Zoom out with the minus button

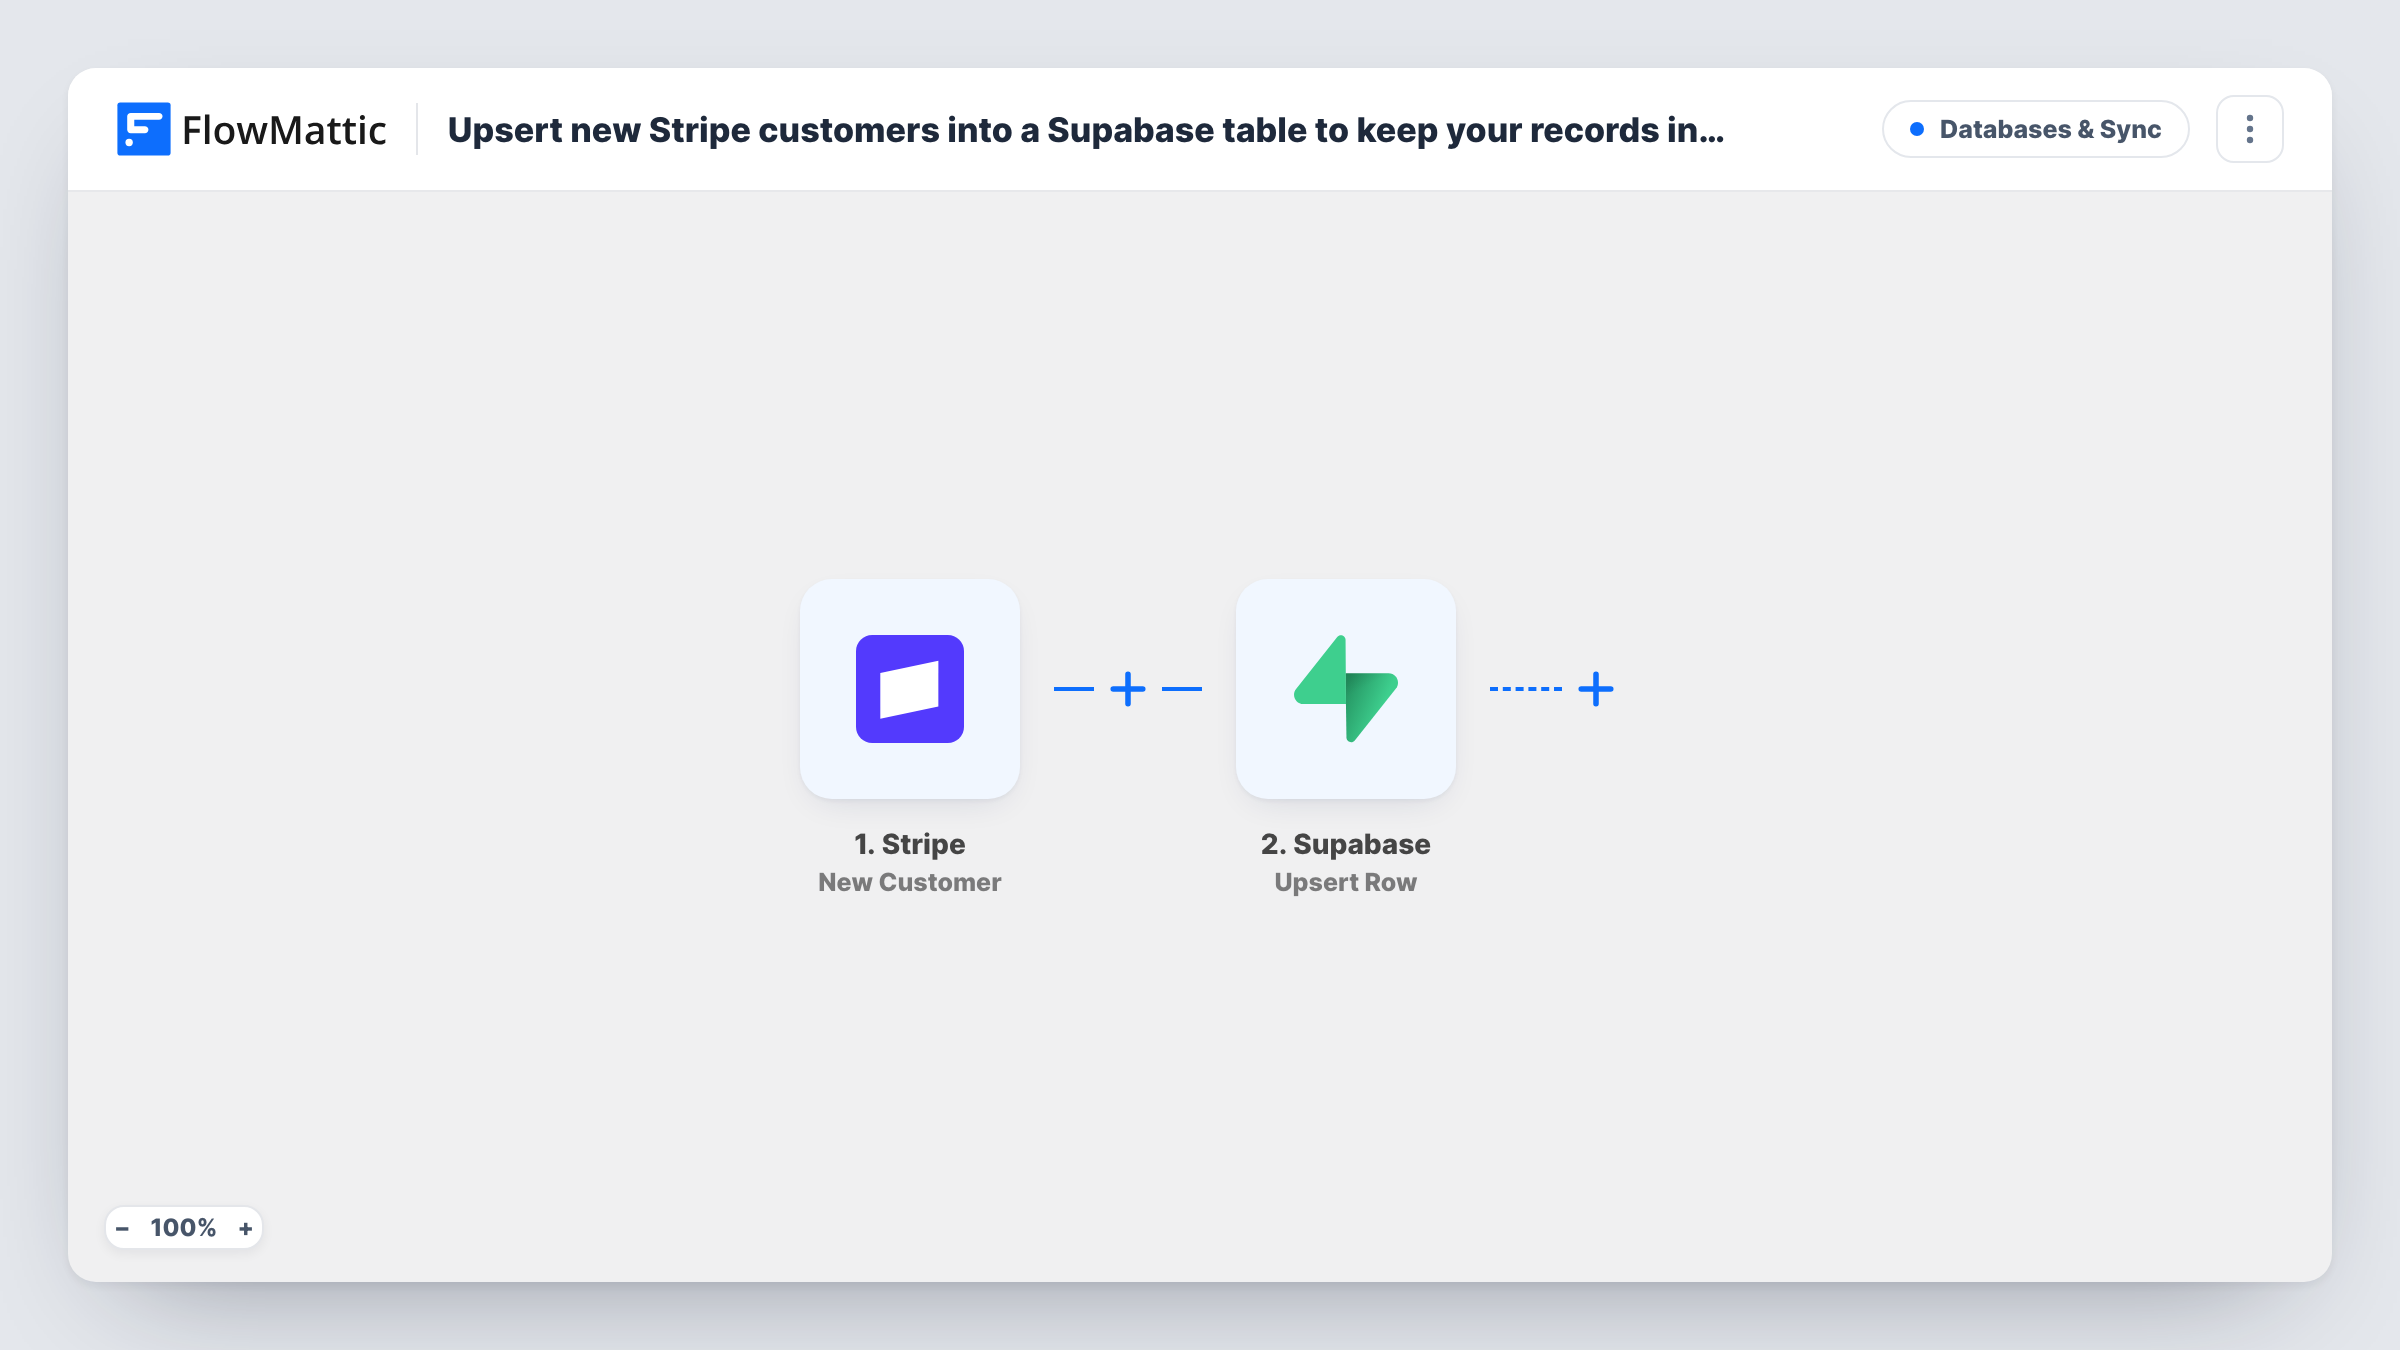pos(122,1228)
